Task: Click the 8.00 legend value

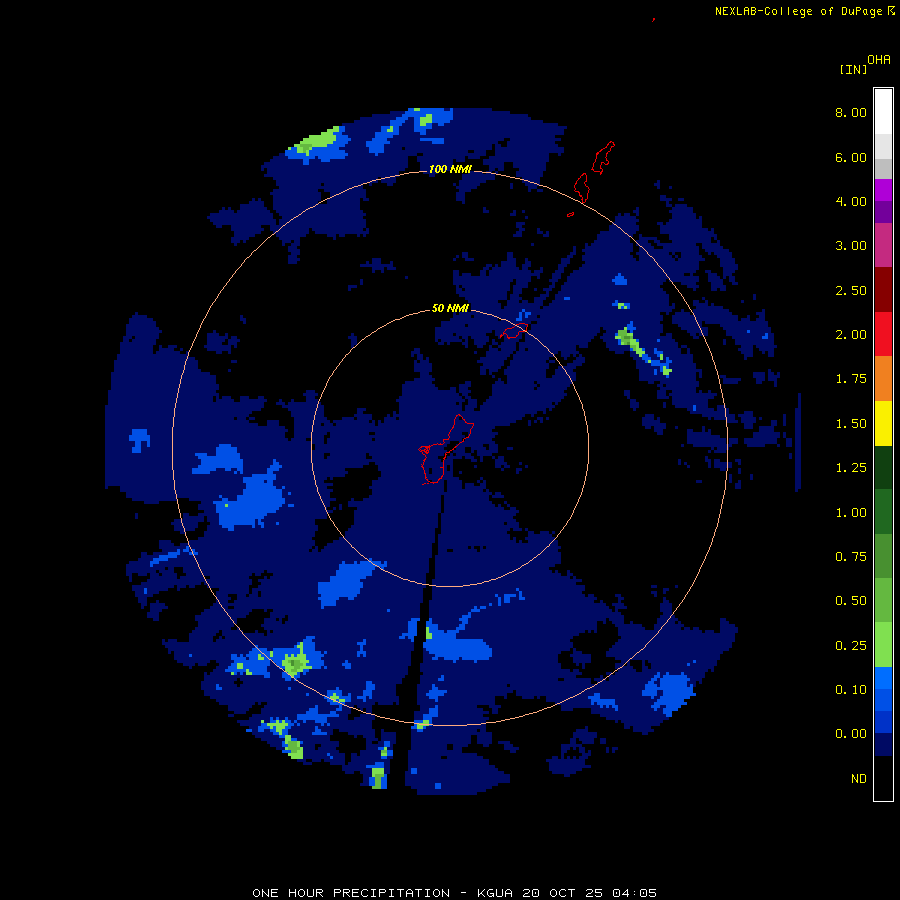Action: click(851, 112)
